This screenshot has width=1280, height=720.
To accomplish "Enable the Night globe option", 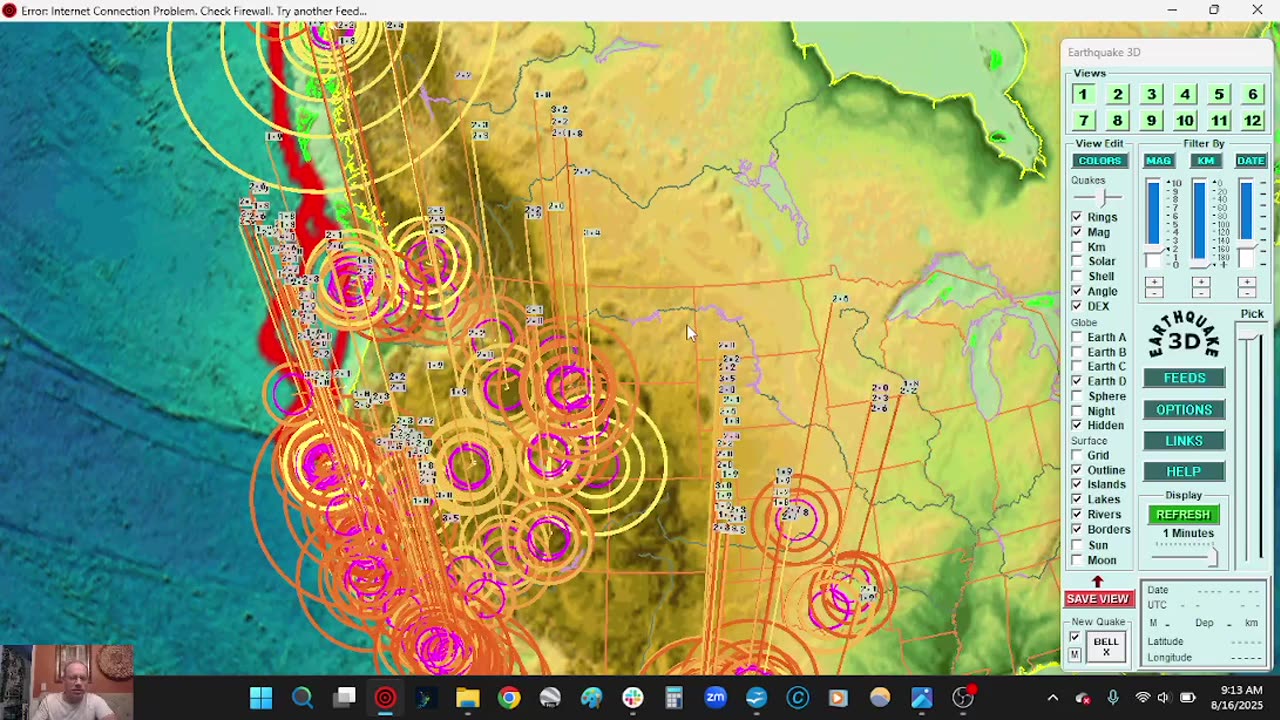I will tap(1077, 411).
